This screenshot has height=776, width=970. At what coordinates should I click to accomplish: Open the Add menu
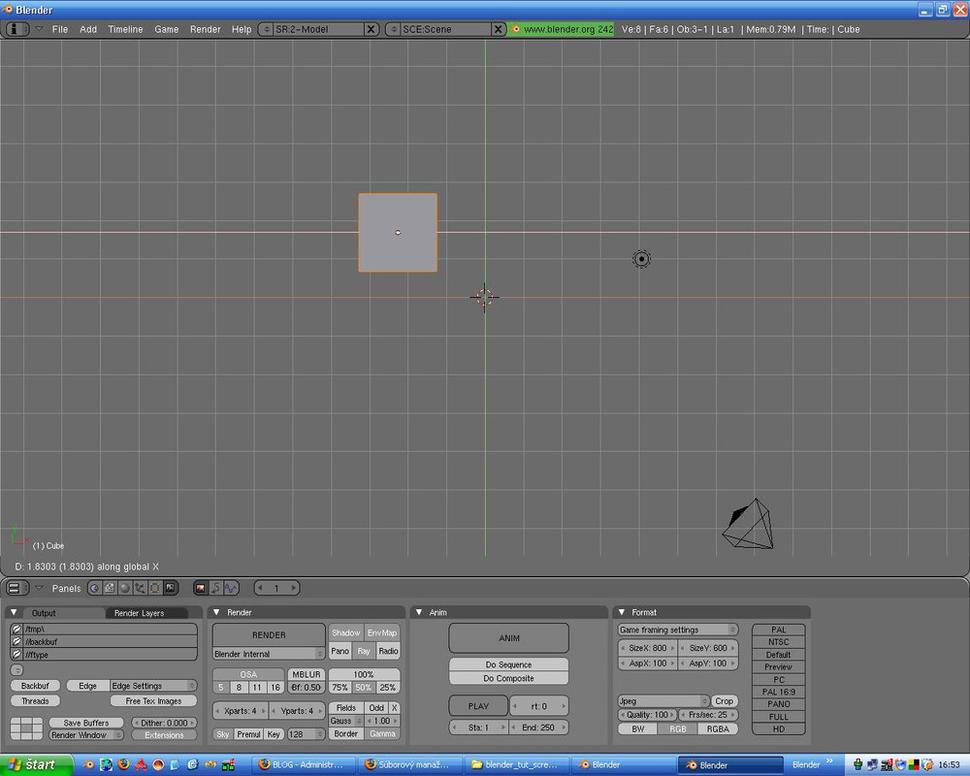tap(88, 29)
